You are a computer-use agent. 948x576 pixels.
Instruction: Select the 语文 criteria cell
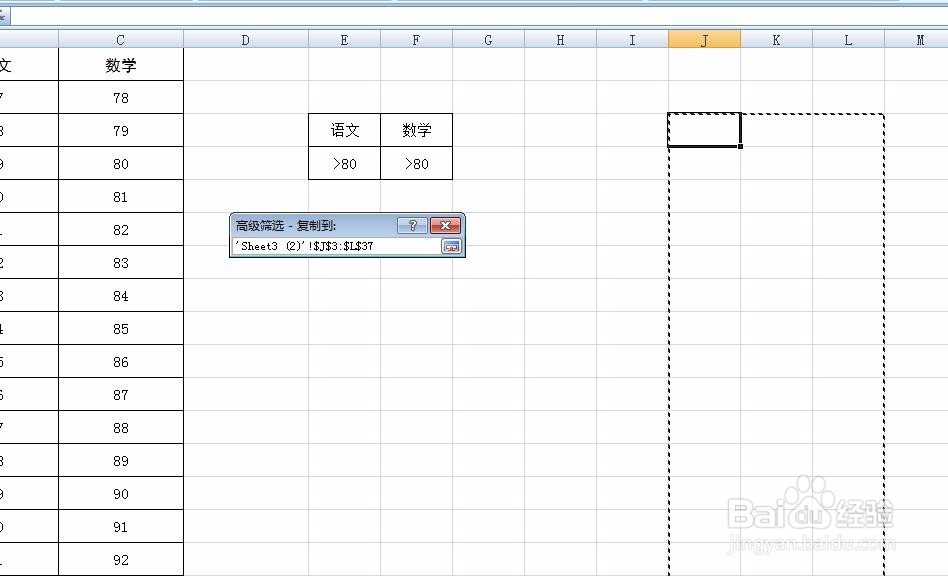click(x=344, y=130)
